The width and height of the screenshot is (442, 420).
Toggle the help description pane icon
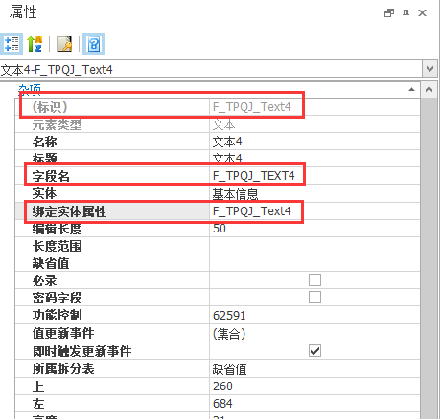click(93, 44)
